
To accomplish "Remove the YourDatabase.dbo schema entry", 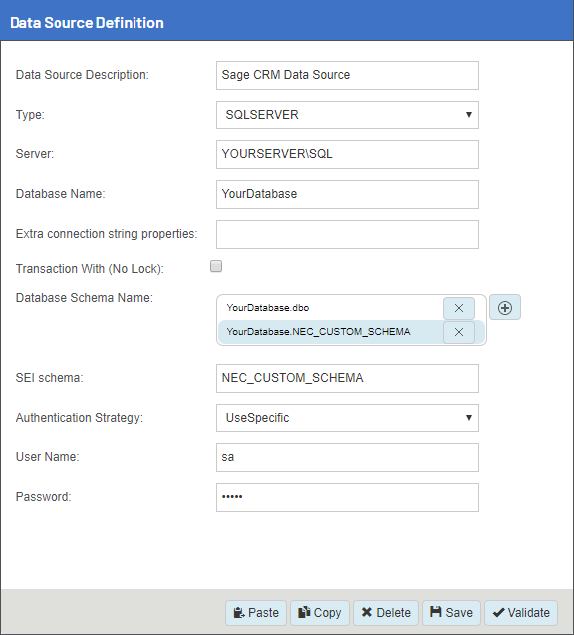I will (x=459, y=308).
